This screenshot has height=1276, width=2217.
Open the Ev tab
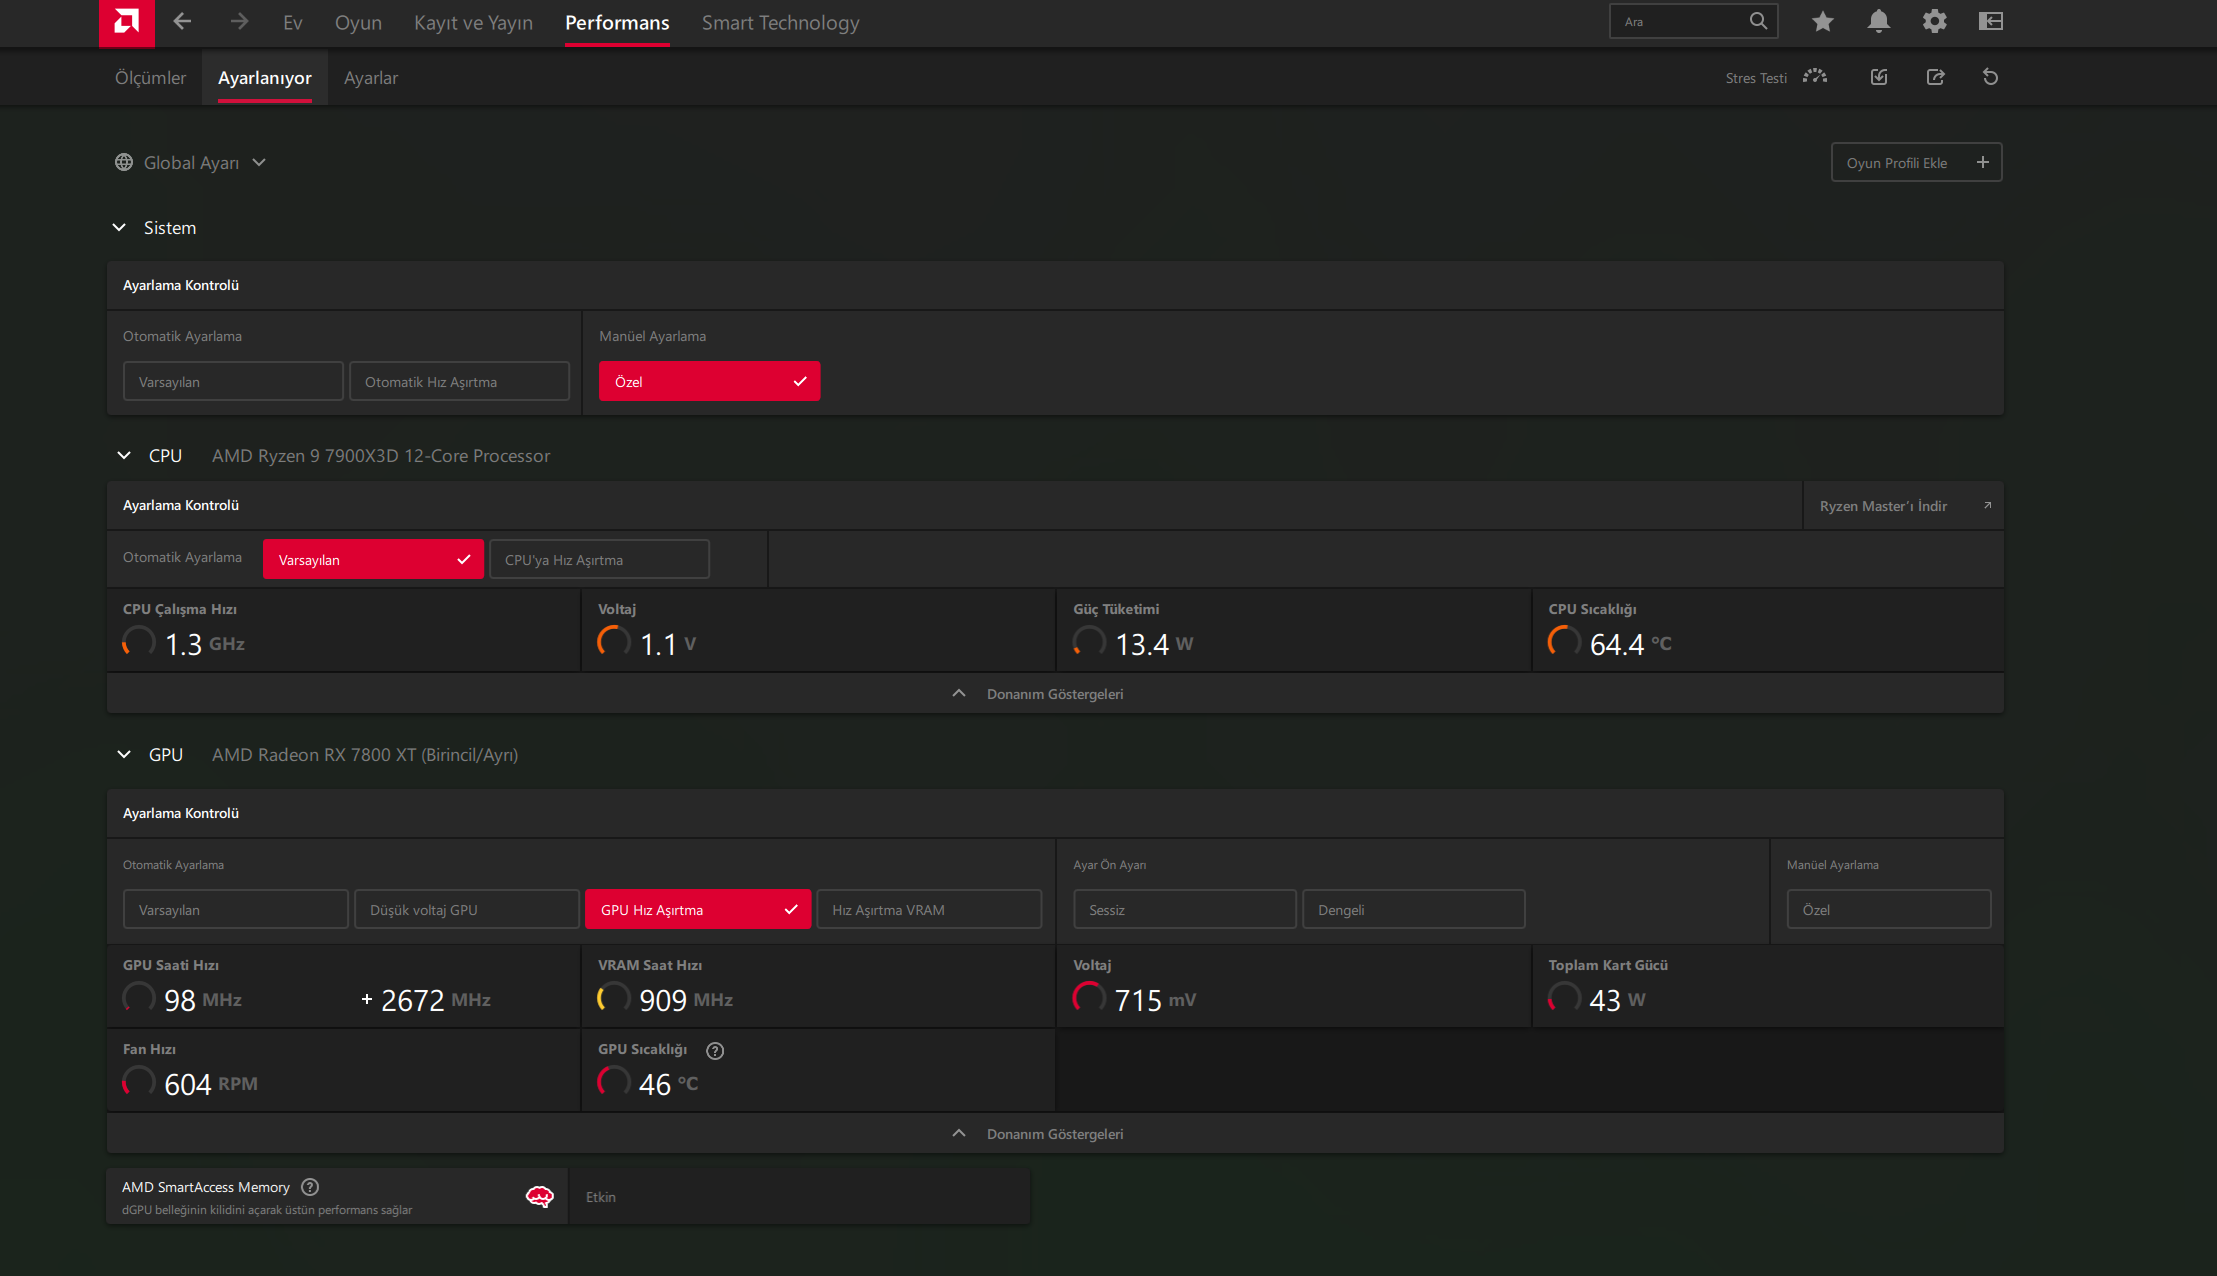point(292,22)
